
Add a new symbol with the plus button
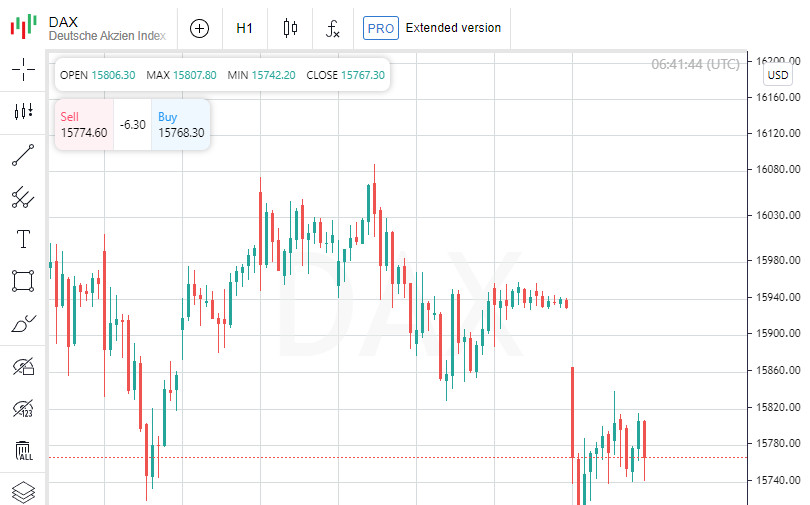pos(200,28)
